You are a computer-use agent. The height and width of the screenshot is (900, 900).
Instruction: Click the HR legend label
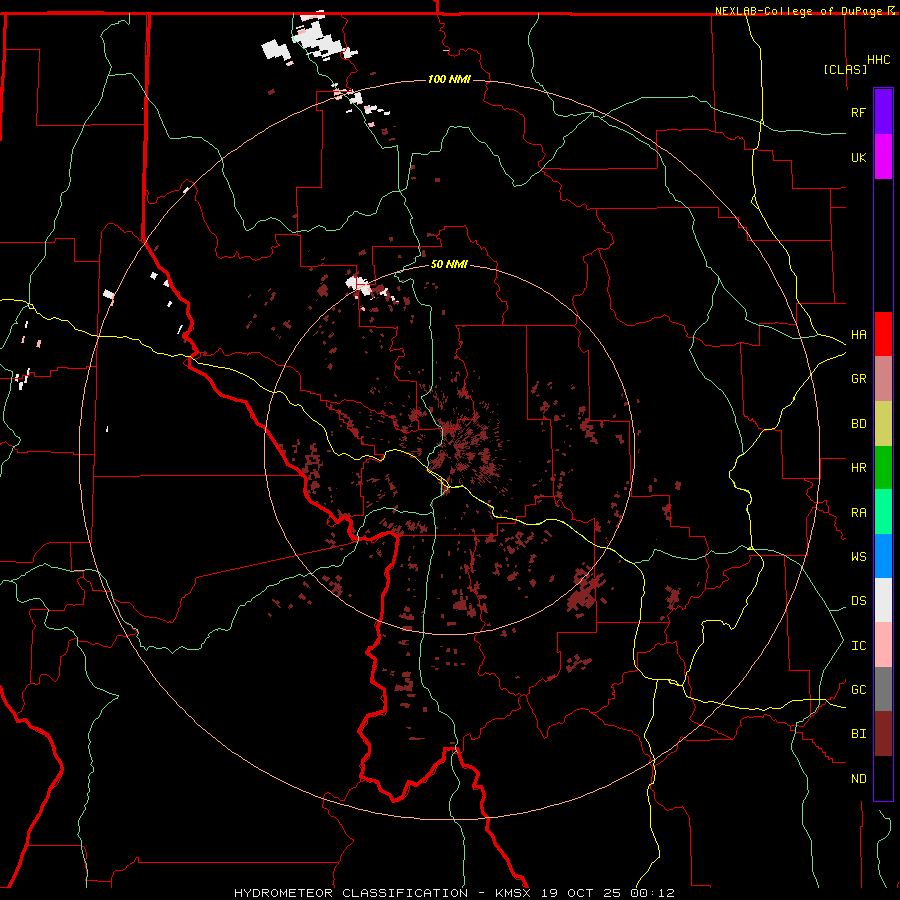point(858,468)
